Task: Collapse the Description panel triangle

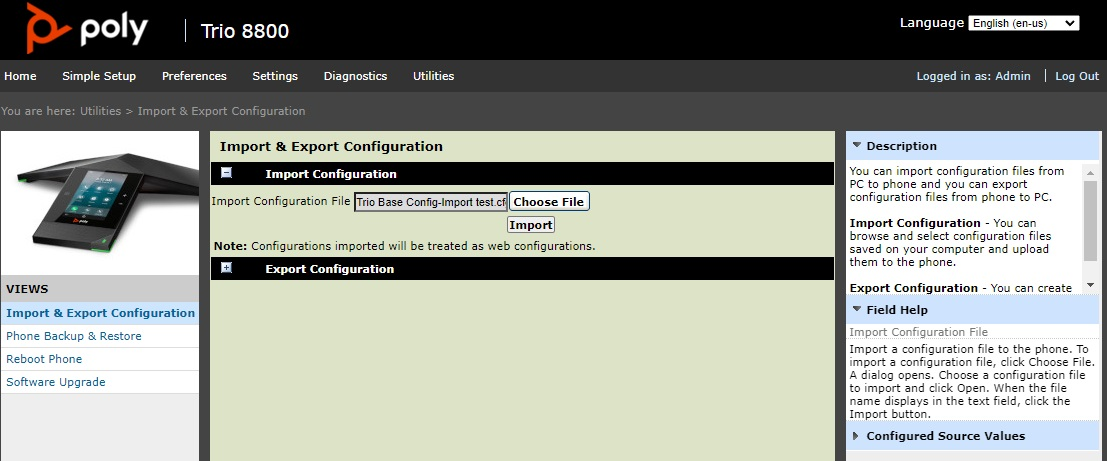Action: click(857, 146)
